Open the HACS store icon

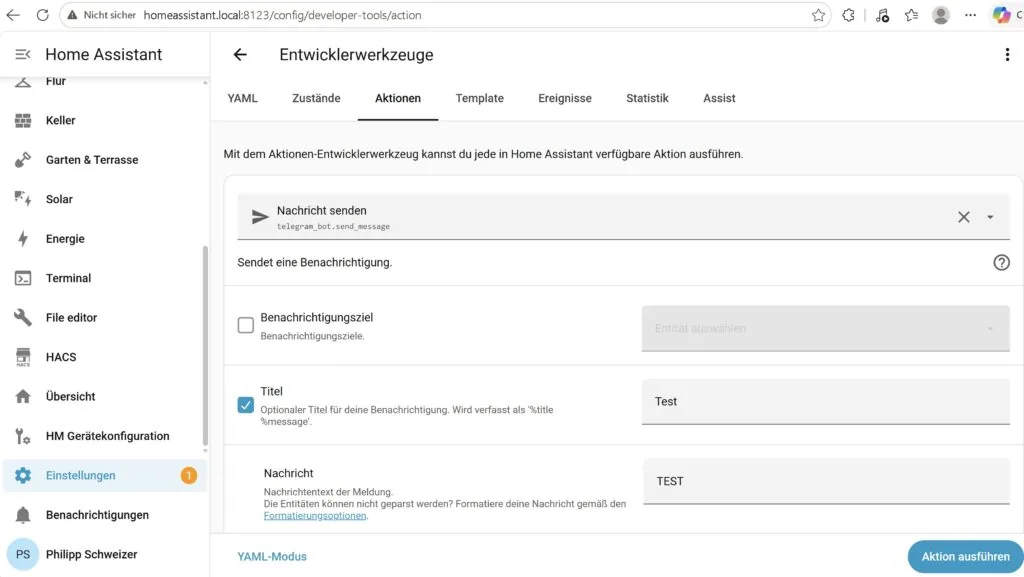tap(23, 357)
